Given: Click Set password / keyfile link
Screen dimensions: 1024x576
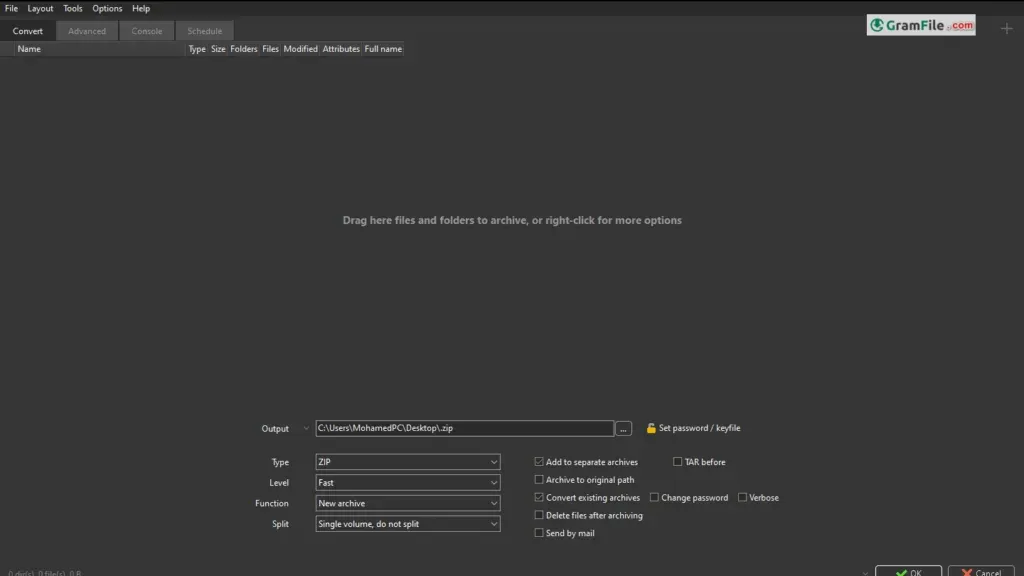Looking at the screenshot, I should [699, 428].
